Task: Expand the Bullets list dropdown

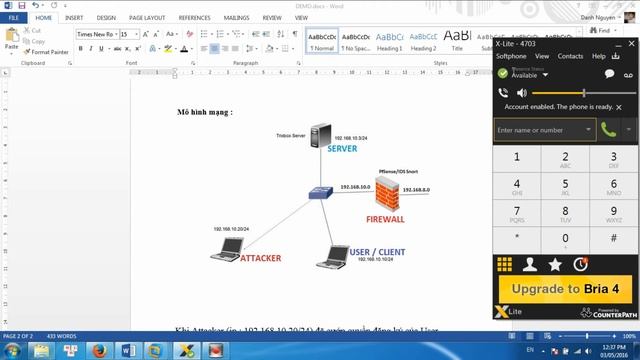Action: [x=212, y=34]
